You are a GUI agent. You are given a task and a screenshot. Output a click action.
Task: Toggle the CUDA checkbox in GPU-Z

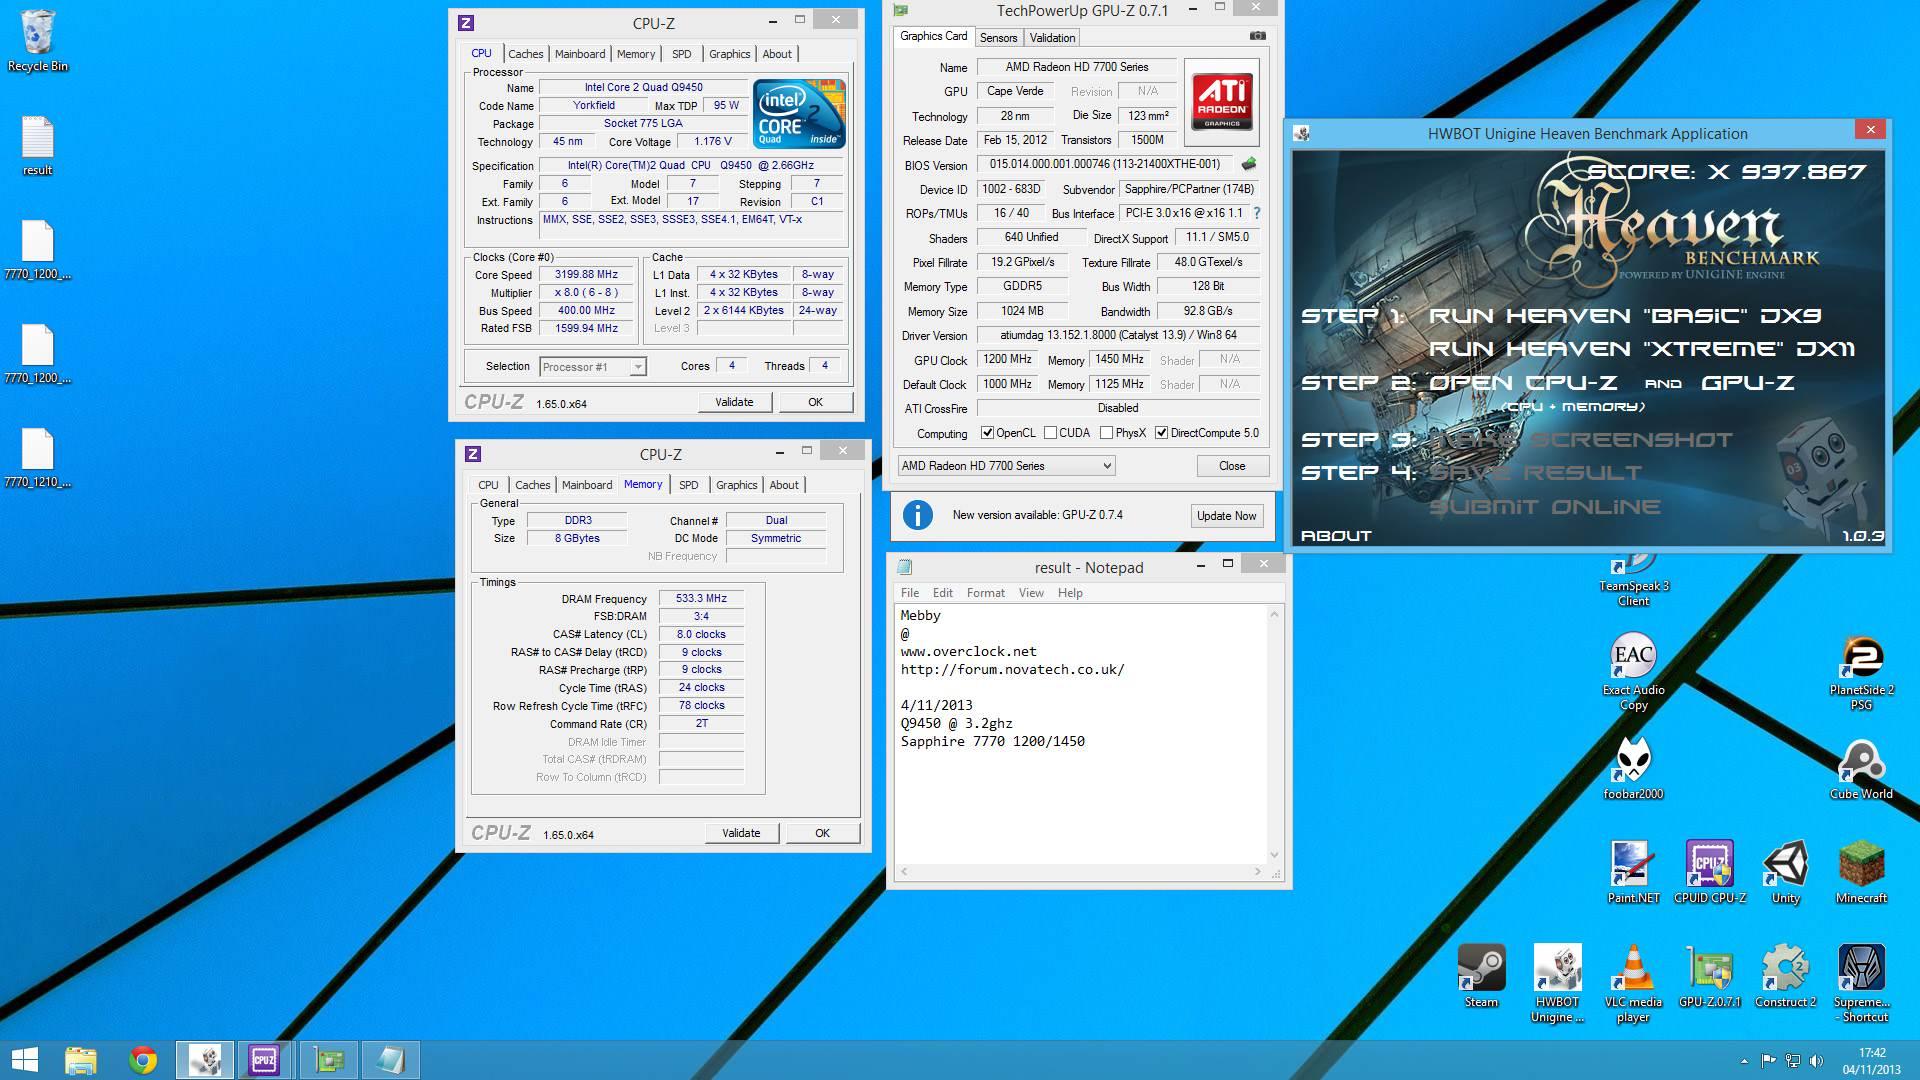[x=1050, y=433]
